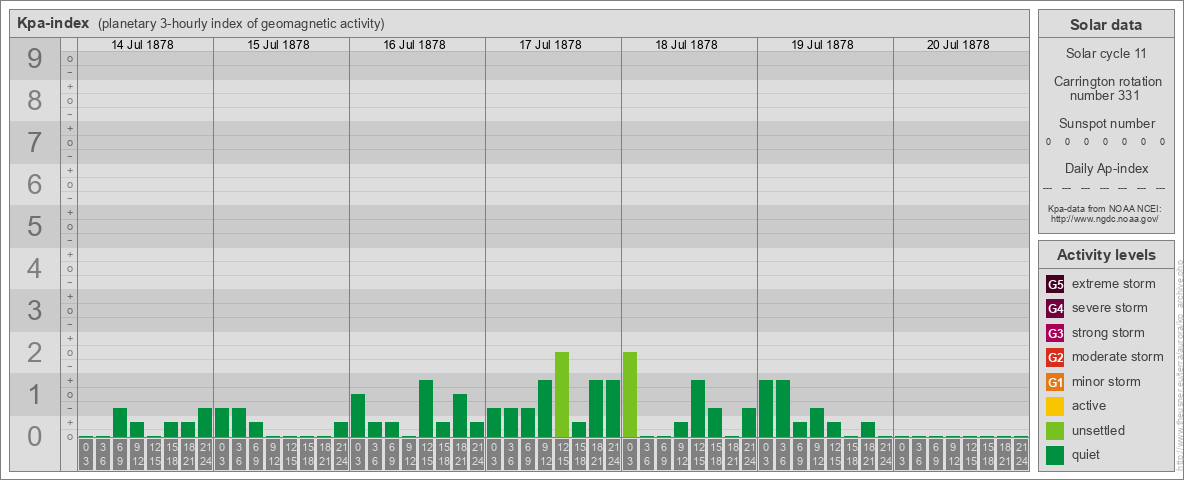The height and width of the screenshot is (480, 1184).
Task: Click the Carrington rotation number 331 text
Action: 1106,88
